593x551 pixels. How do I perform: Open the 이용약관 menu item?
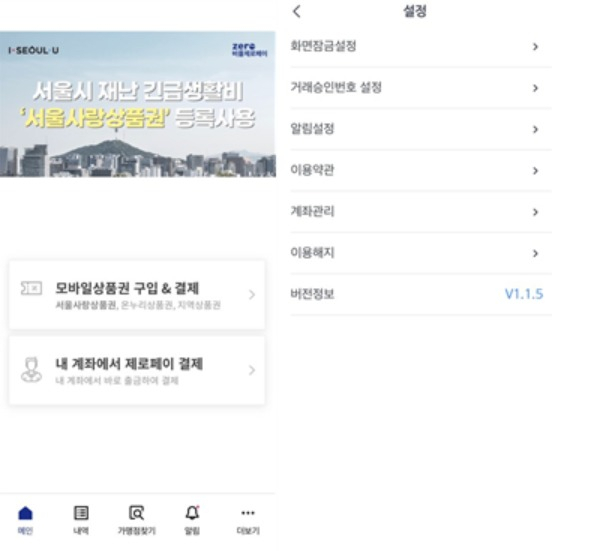[x=421, y=171]
